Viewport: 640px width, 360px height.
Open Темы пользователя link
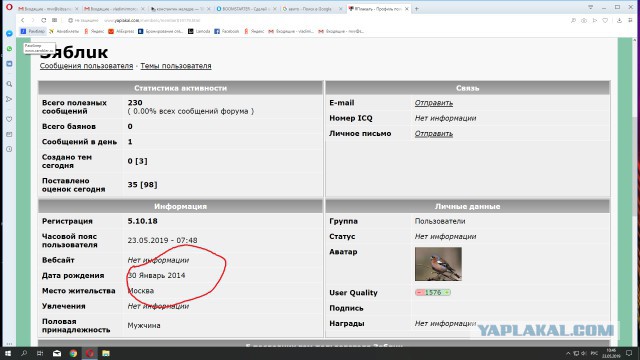pyautogui.click(x=176, y=66)
